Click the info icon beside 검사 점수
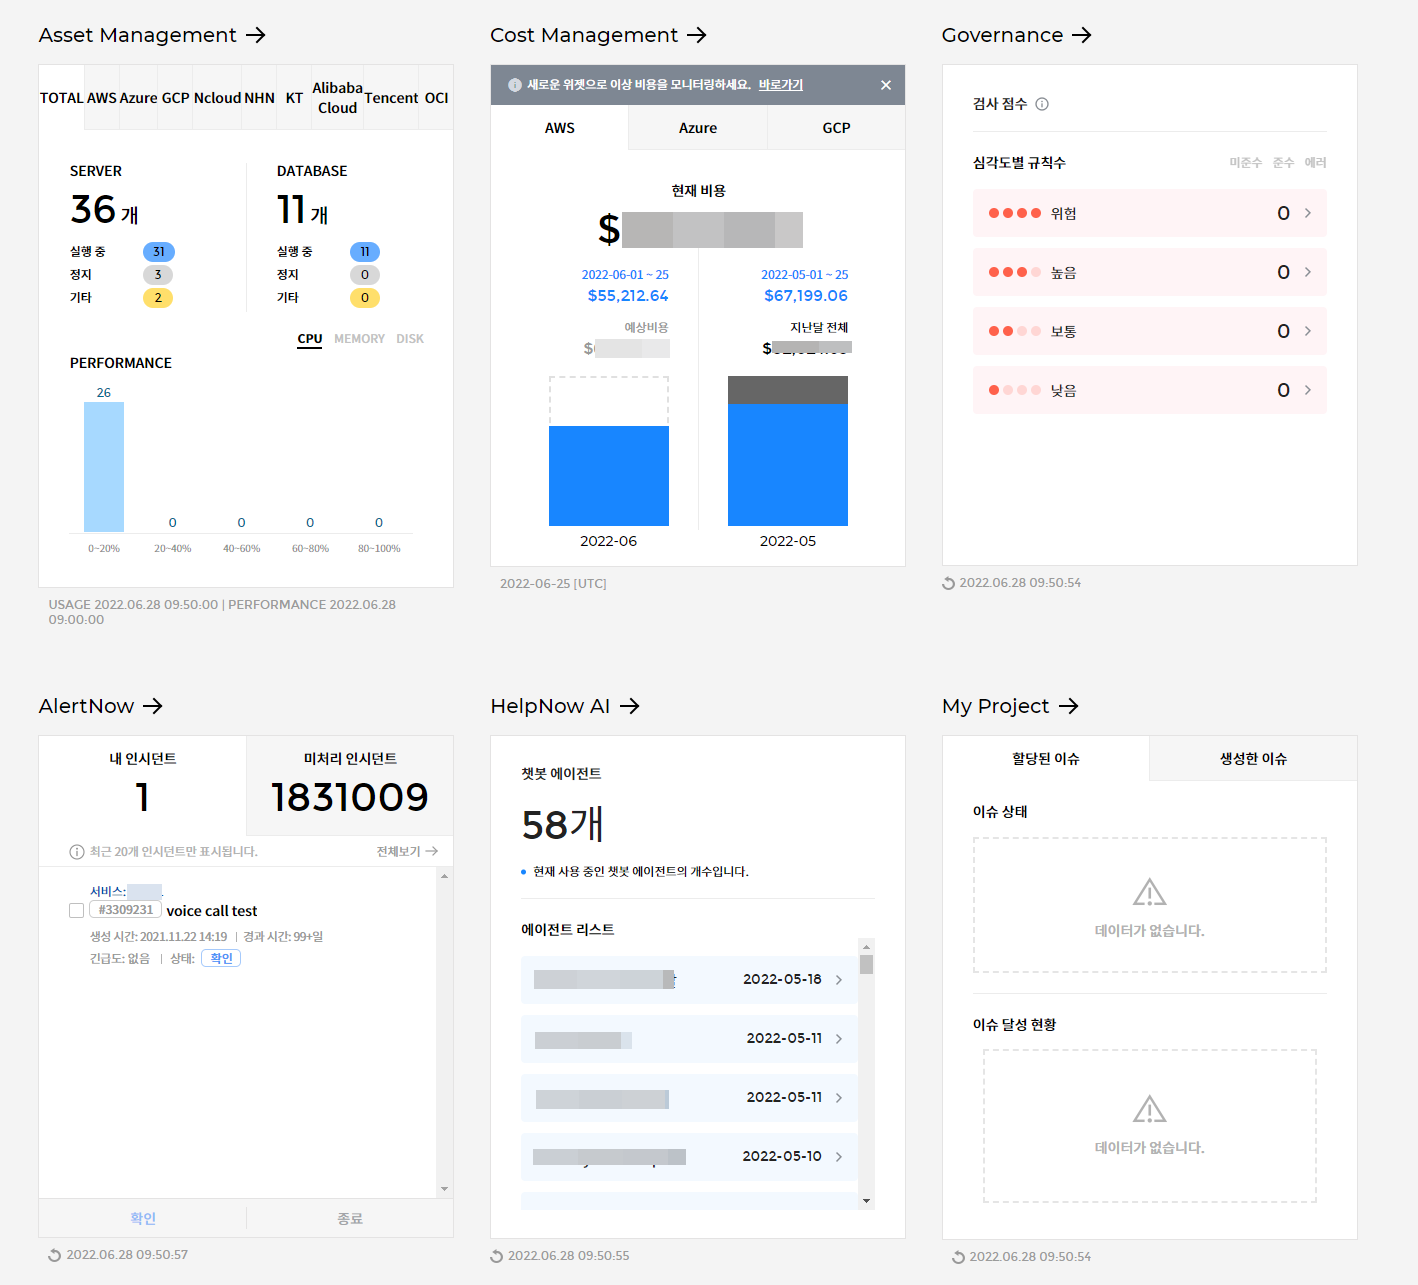1418x1285 pixels. tap(1042, 104)
